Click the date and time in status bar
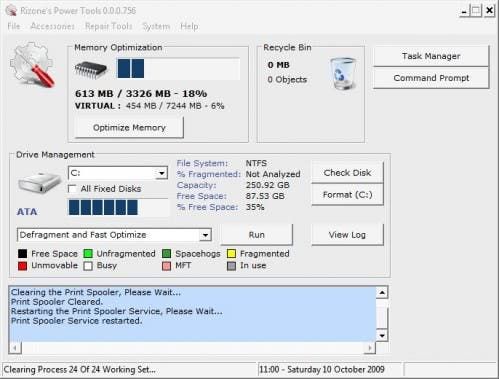The height and width of the screenshot is (379, 499). 322,370
